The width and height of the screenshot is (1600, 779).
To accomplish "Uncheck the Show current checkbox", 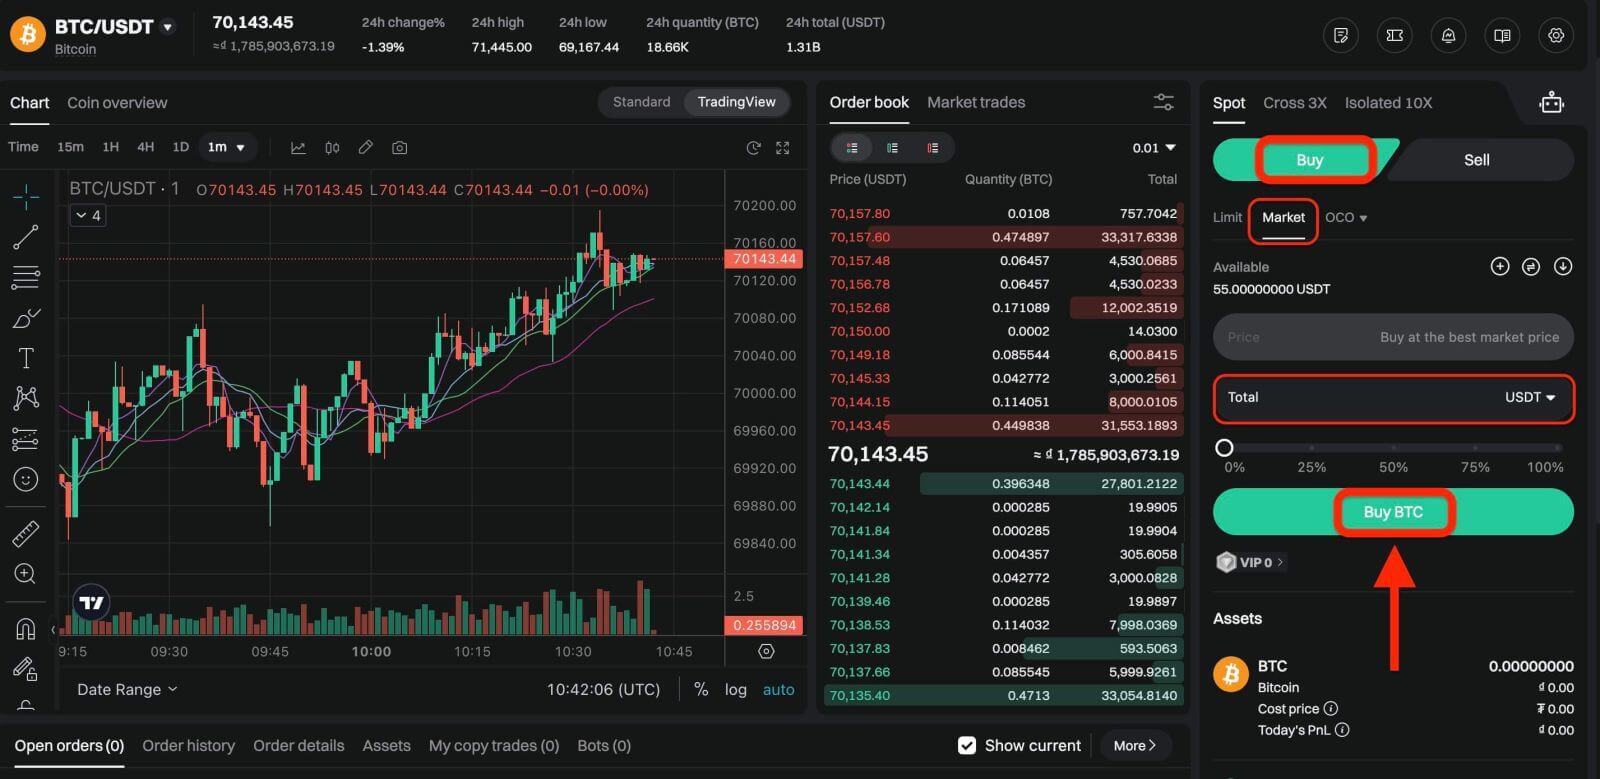I will coord(967,745).
